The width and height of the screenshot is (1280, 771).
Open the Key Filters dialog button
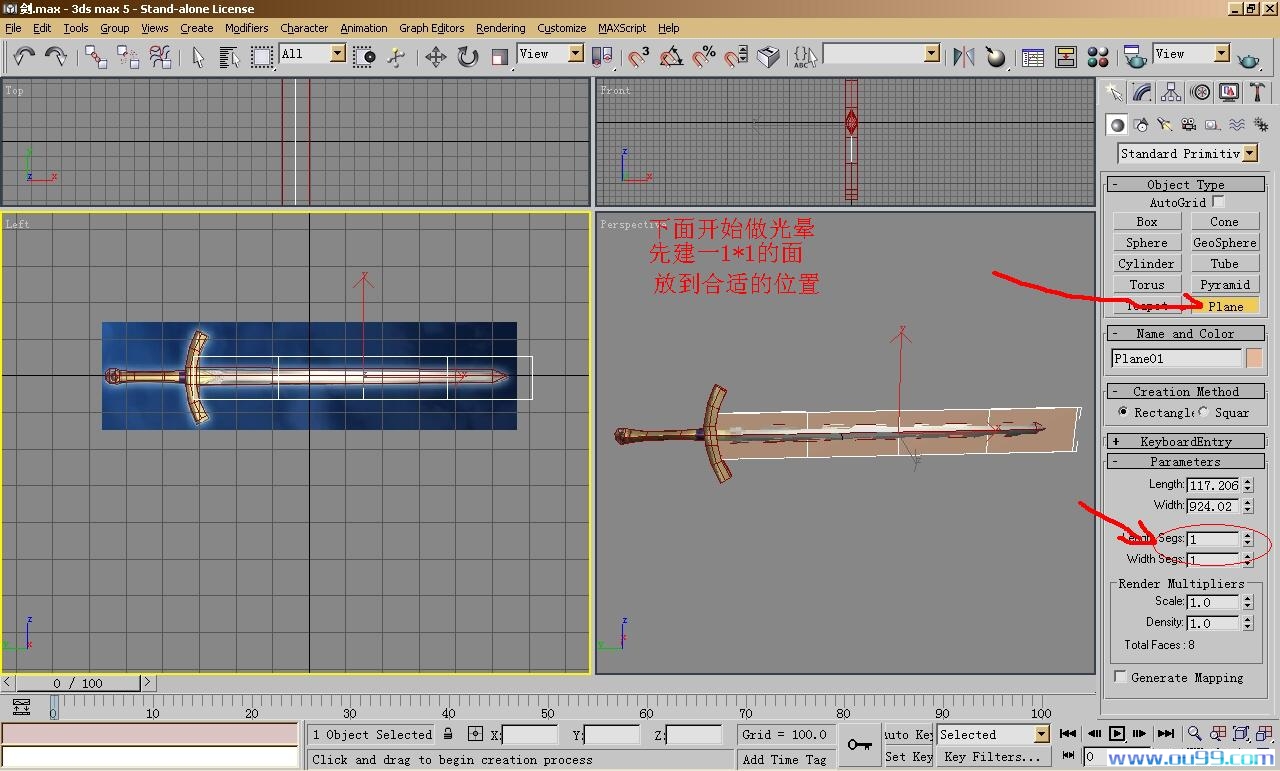[x=993, y=757]
